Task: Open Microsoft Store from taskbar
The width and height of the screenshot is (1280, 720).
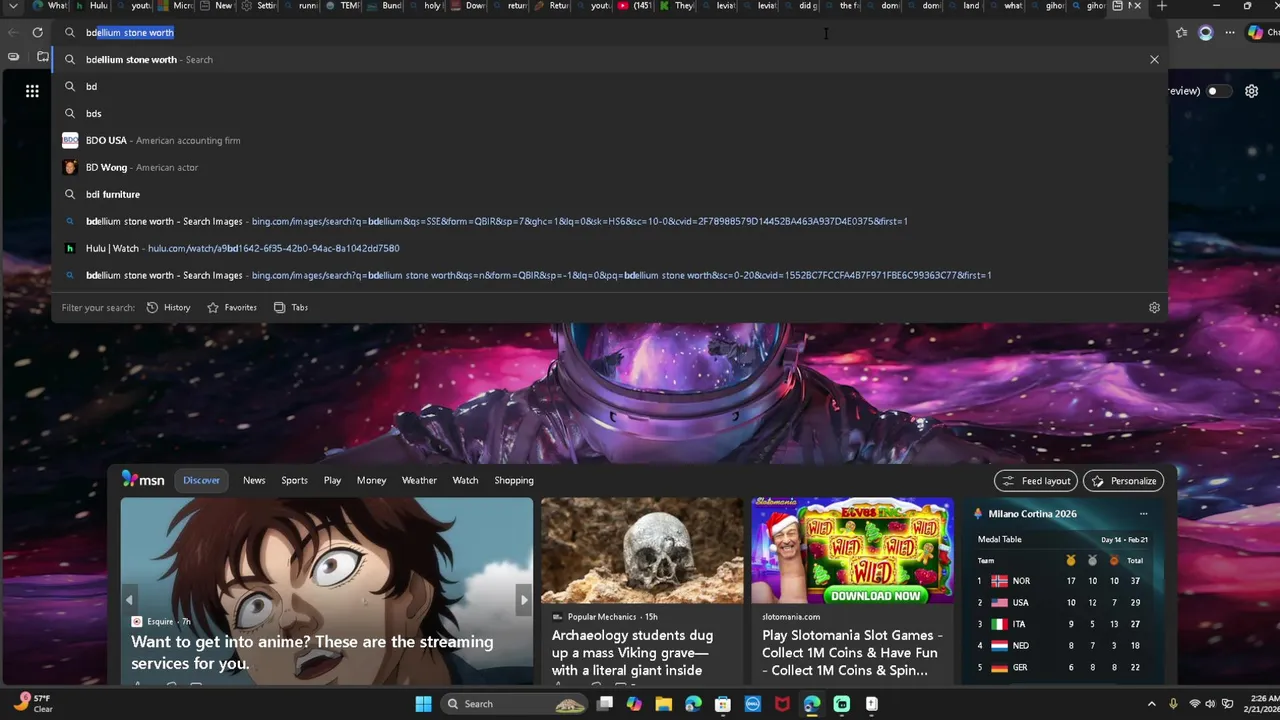Action: [x=723, y=704]
